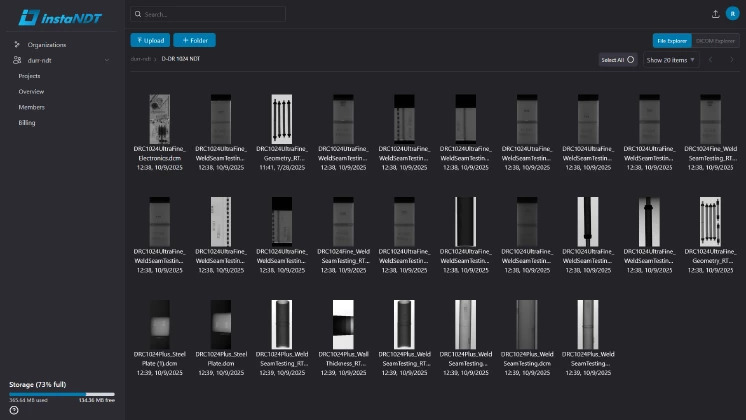
Task: Click the upload icon in top bar
Action: click(715, 14)
